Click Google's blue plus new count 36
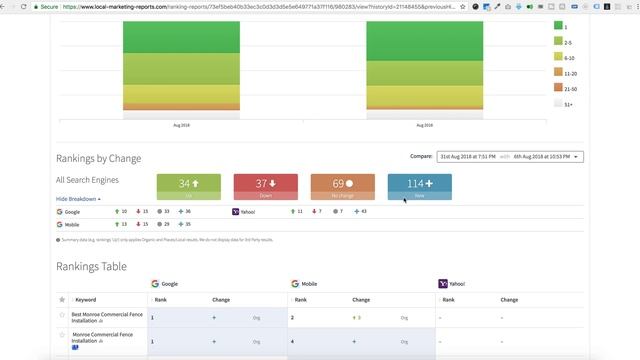Viewport: 640px width, 360px height. (184, 211)
